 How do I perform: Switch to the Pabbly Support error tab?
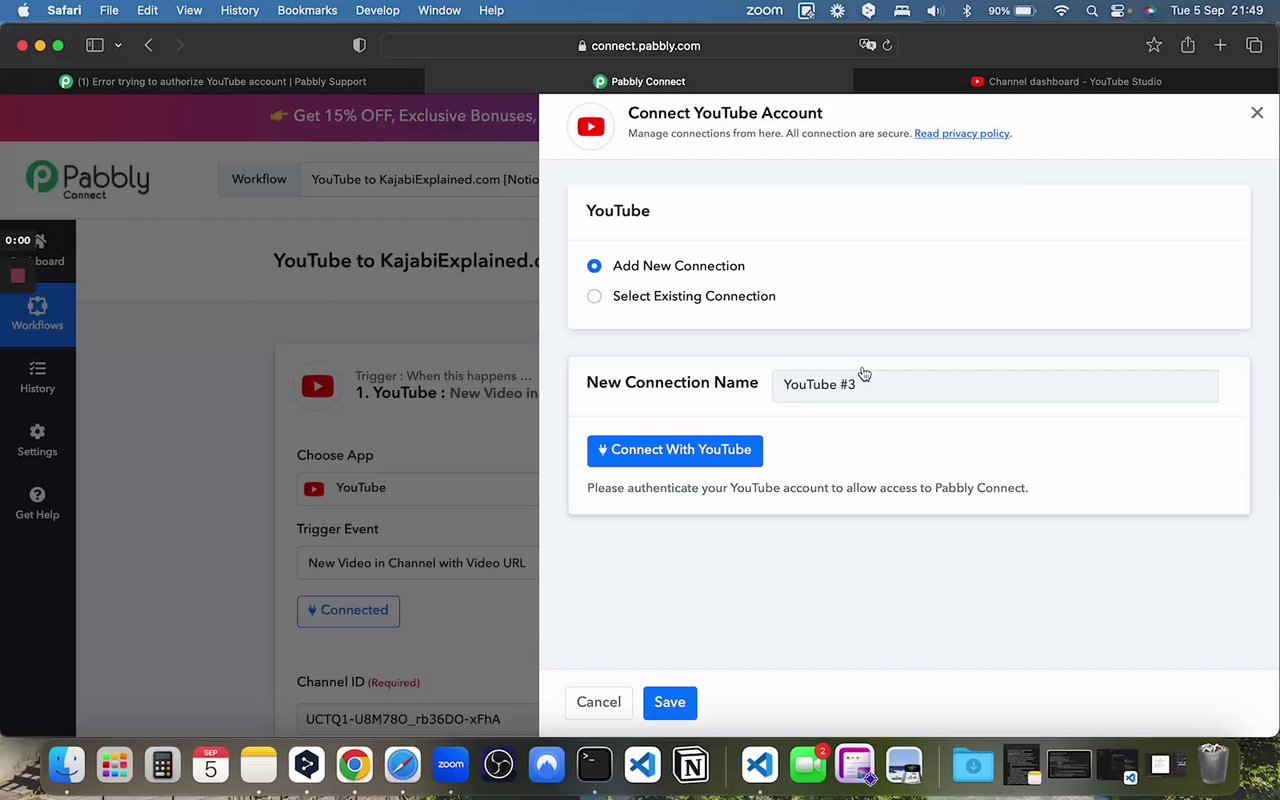point(213,81)
